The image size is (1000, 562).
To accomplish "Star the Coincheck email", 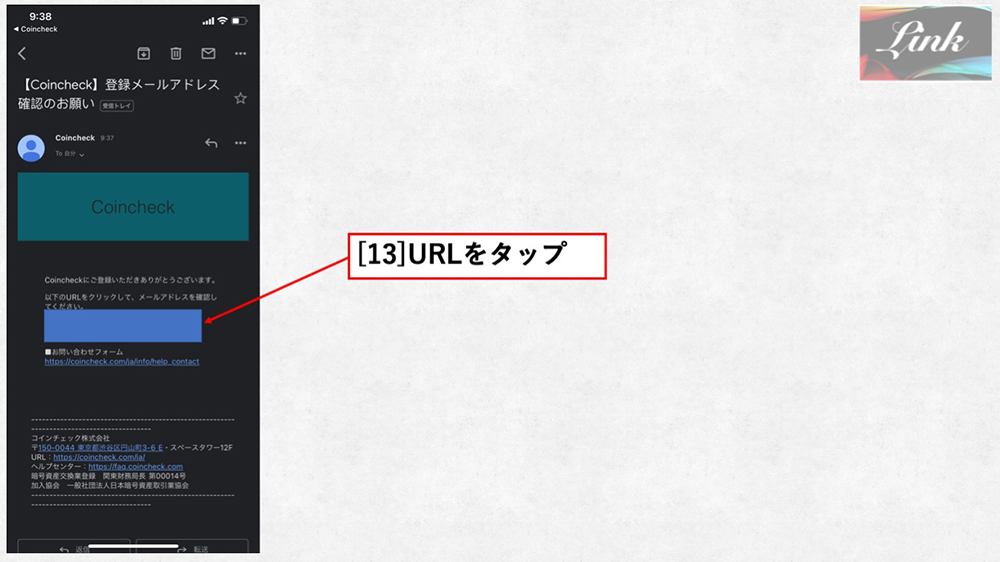I will click(x=240, y=98).
